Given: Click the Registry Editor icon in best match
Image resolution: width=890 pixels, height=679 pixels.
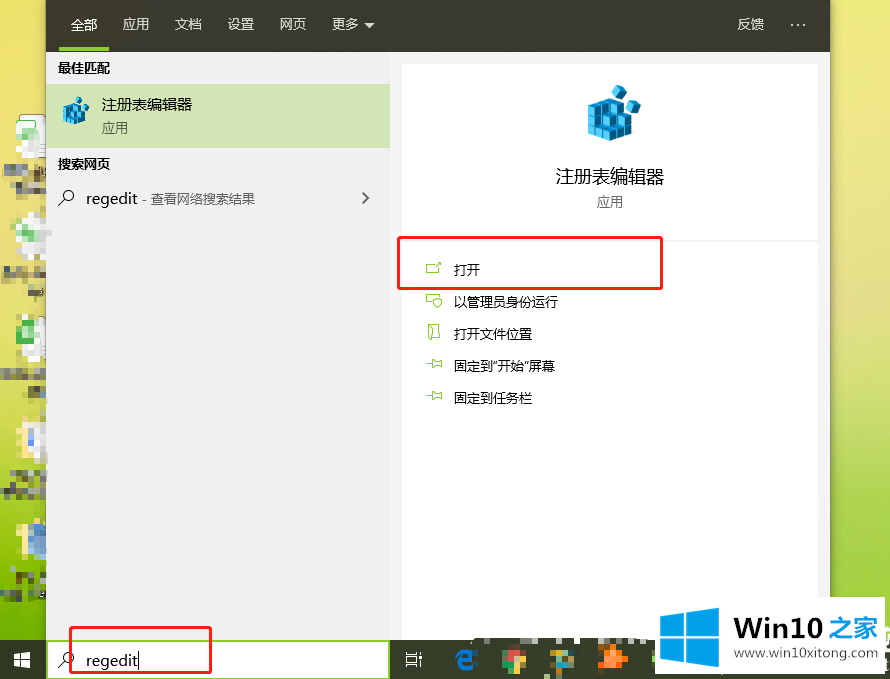Looking at the screenshot, I should click(x=75, y=111).
